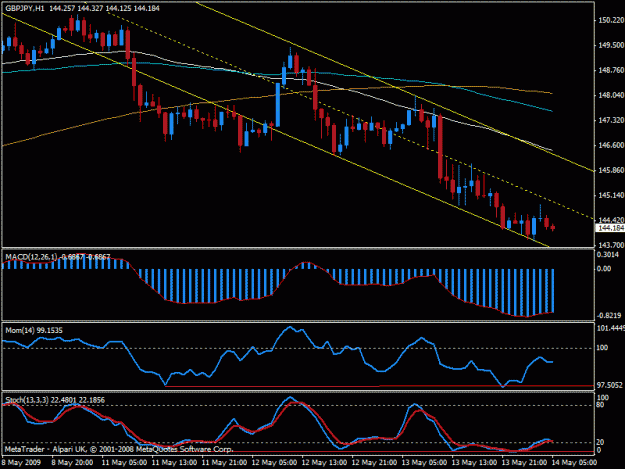Viewport: 625px width, 469px height.
Task: Click the 12 May 05:00 time label
Action: coord(274,463)
